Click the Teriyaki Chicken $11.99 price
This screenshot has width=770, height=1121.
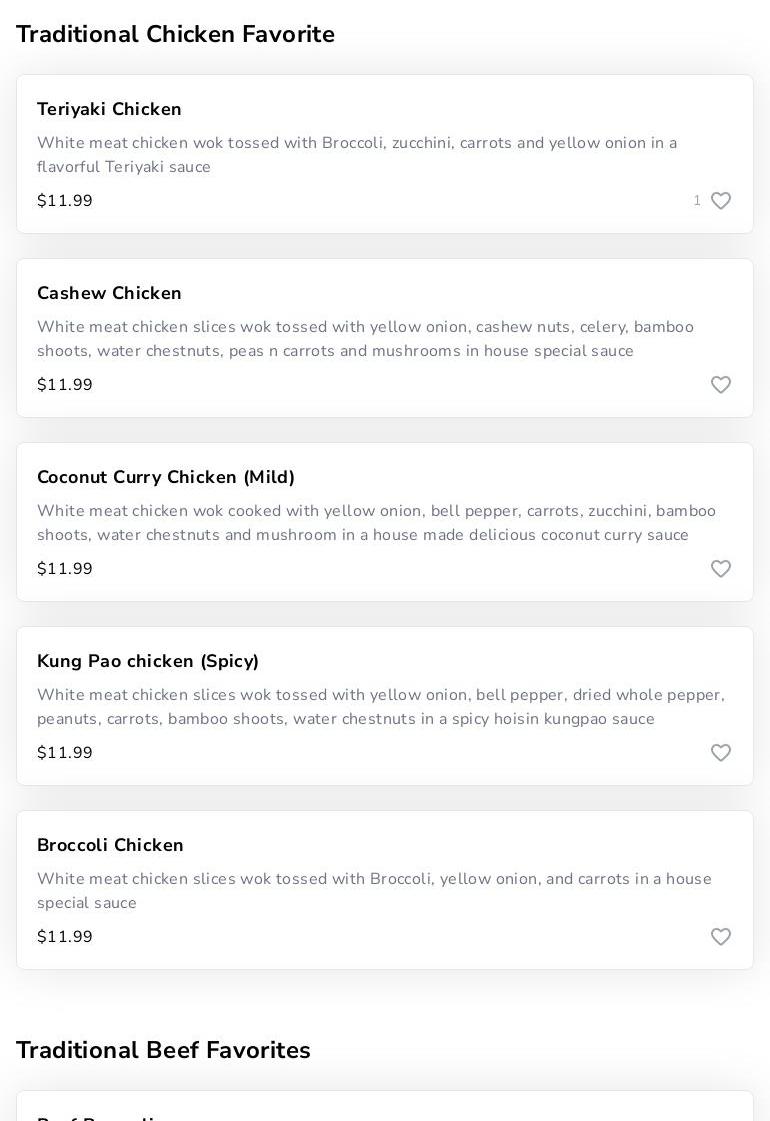tap(65, 201)
